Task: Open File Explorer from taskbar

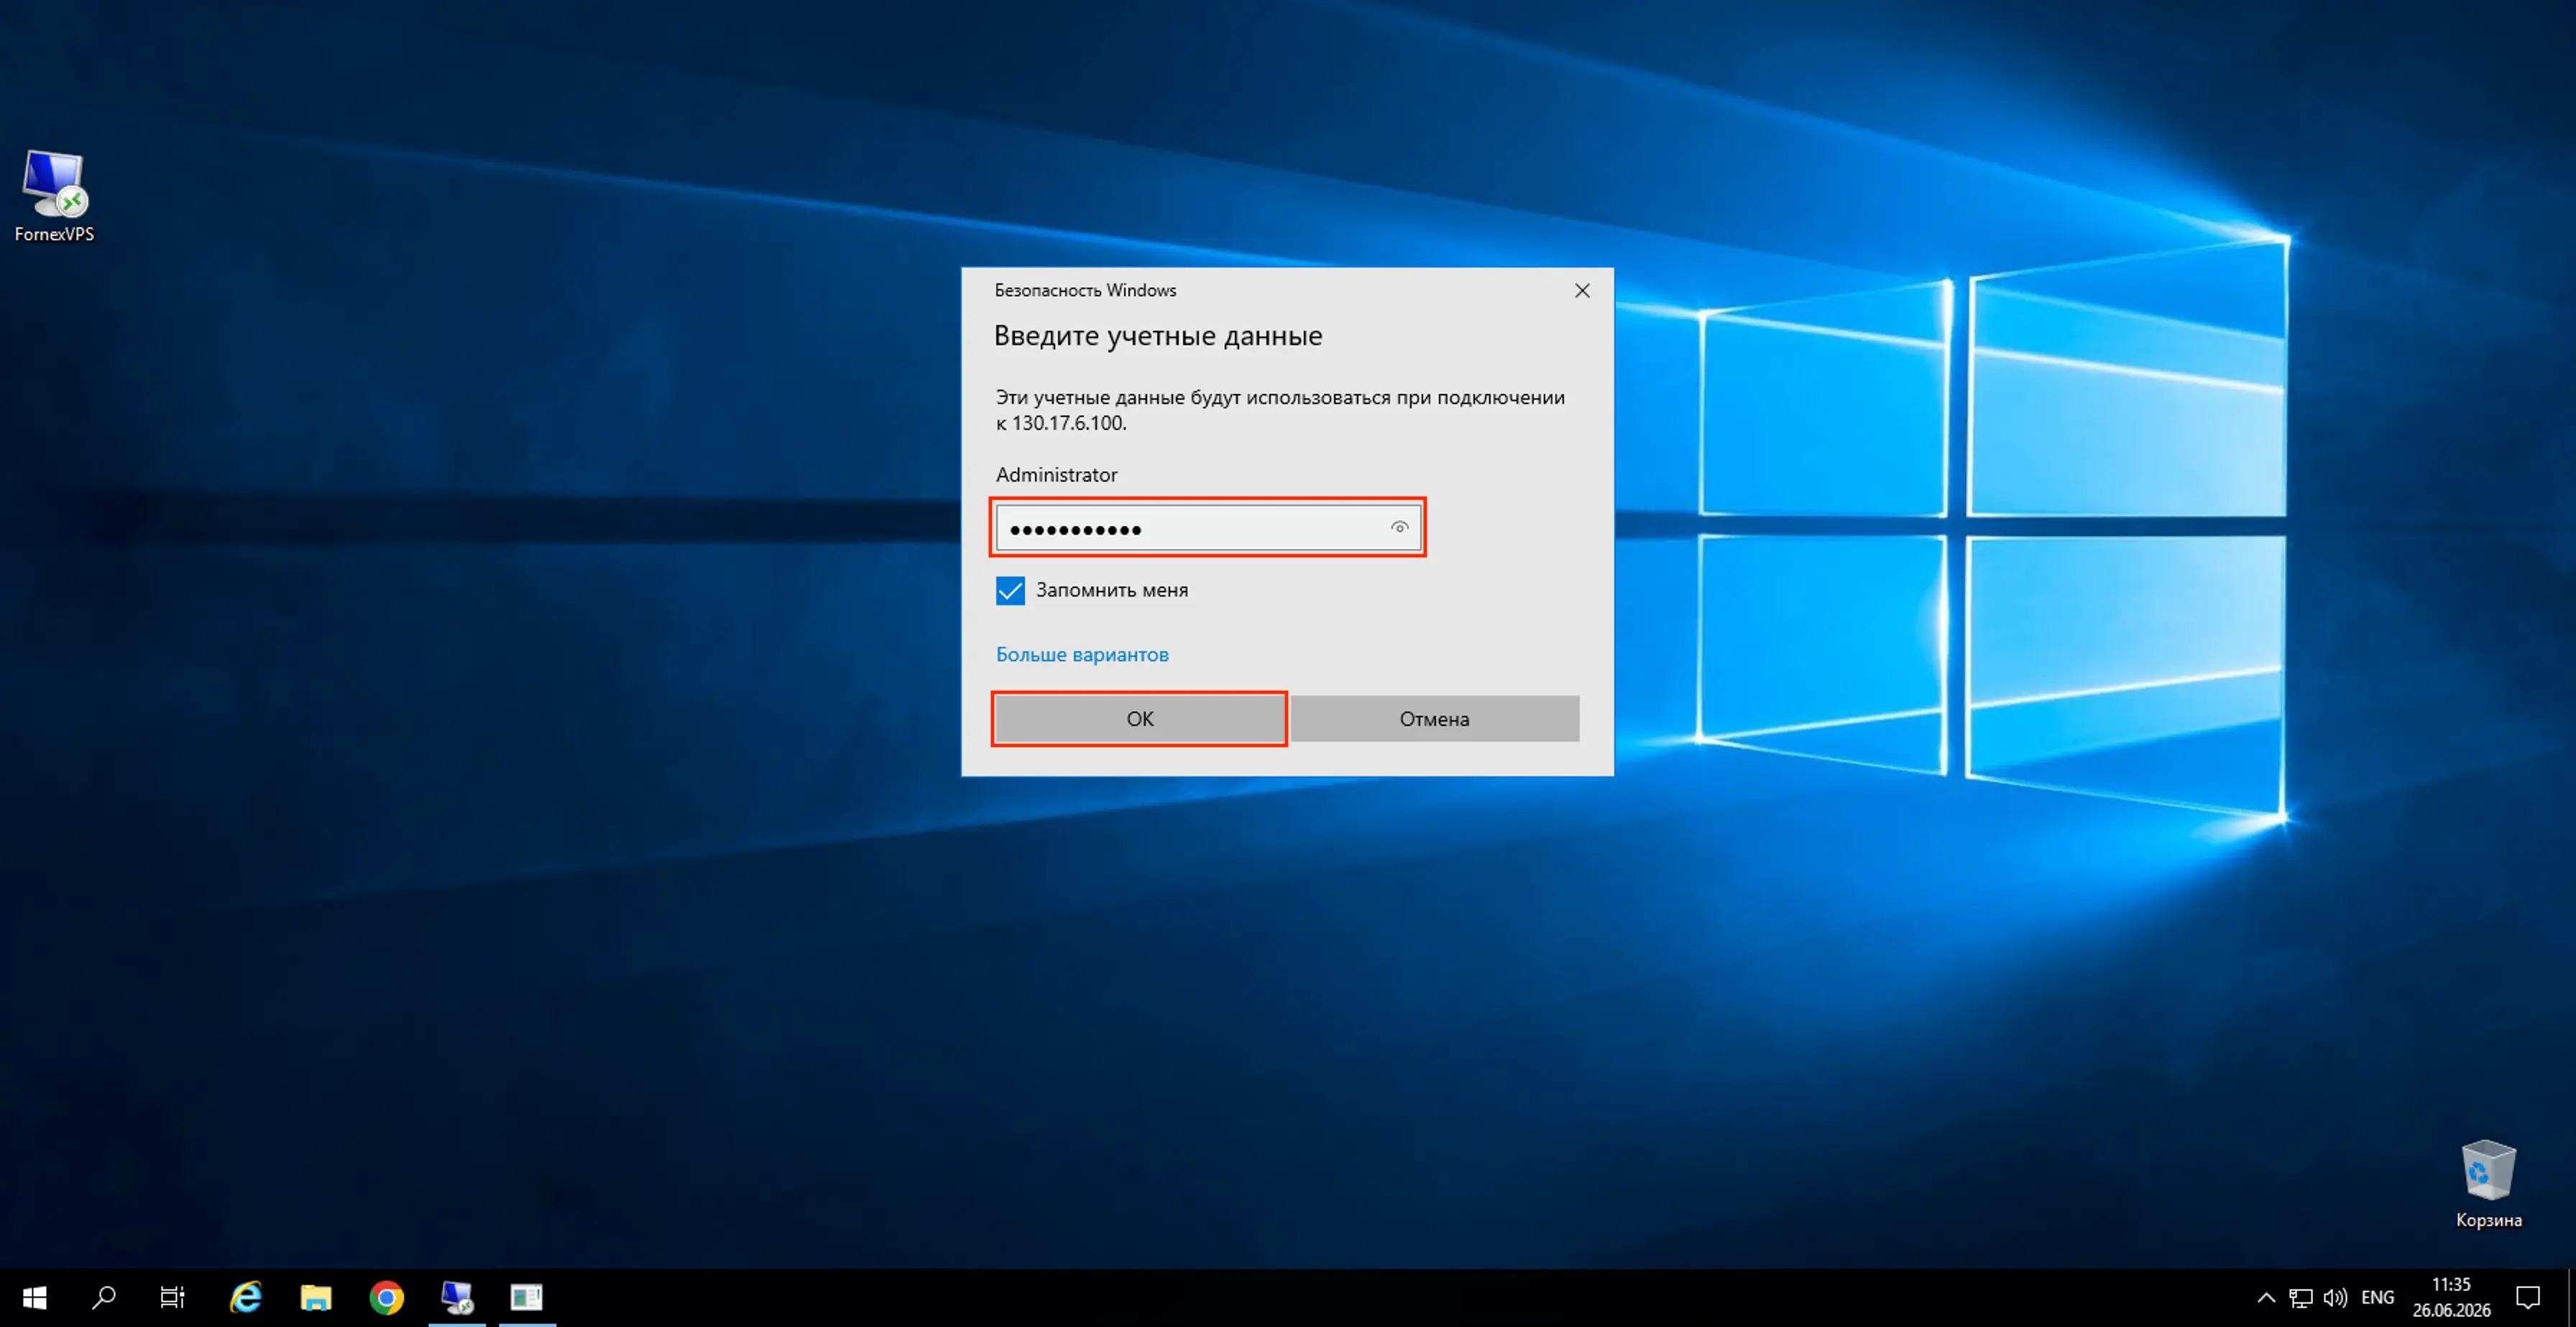Action: pyautogui.click(x=316, y=1298)
